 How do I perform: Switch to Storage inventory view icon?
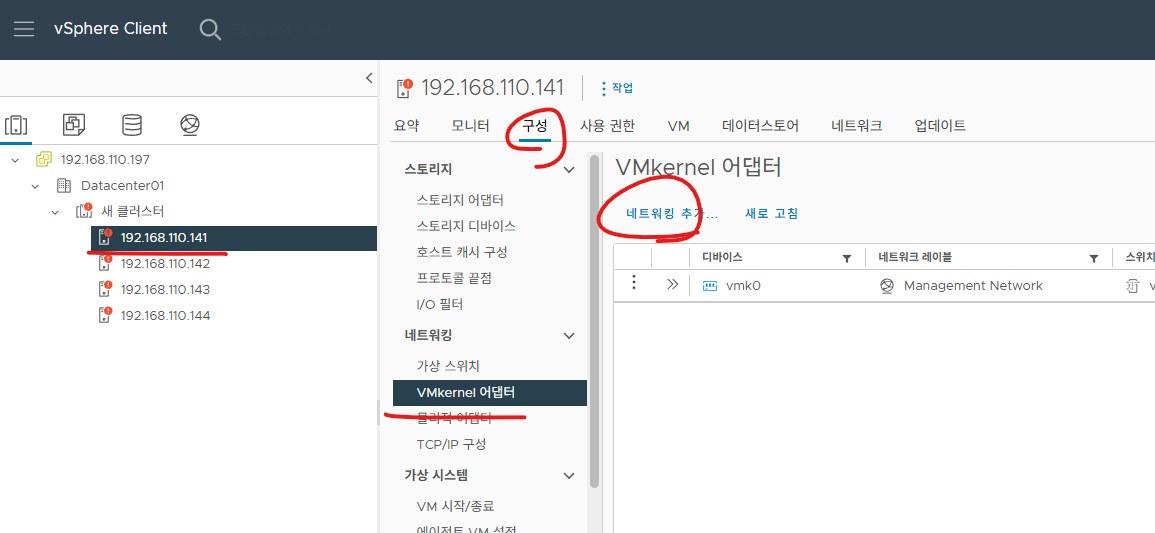pyautogui.click(x=132, y=125)
